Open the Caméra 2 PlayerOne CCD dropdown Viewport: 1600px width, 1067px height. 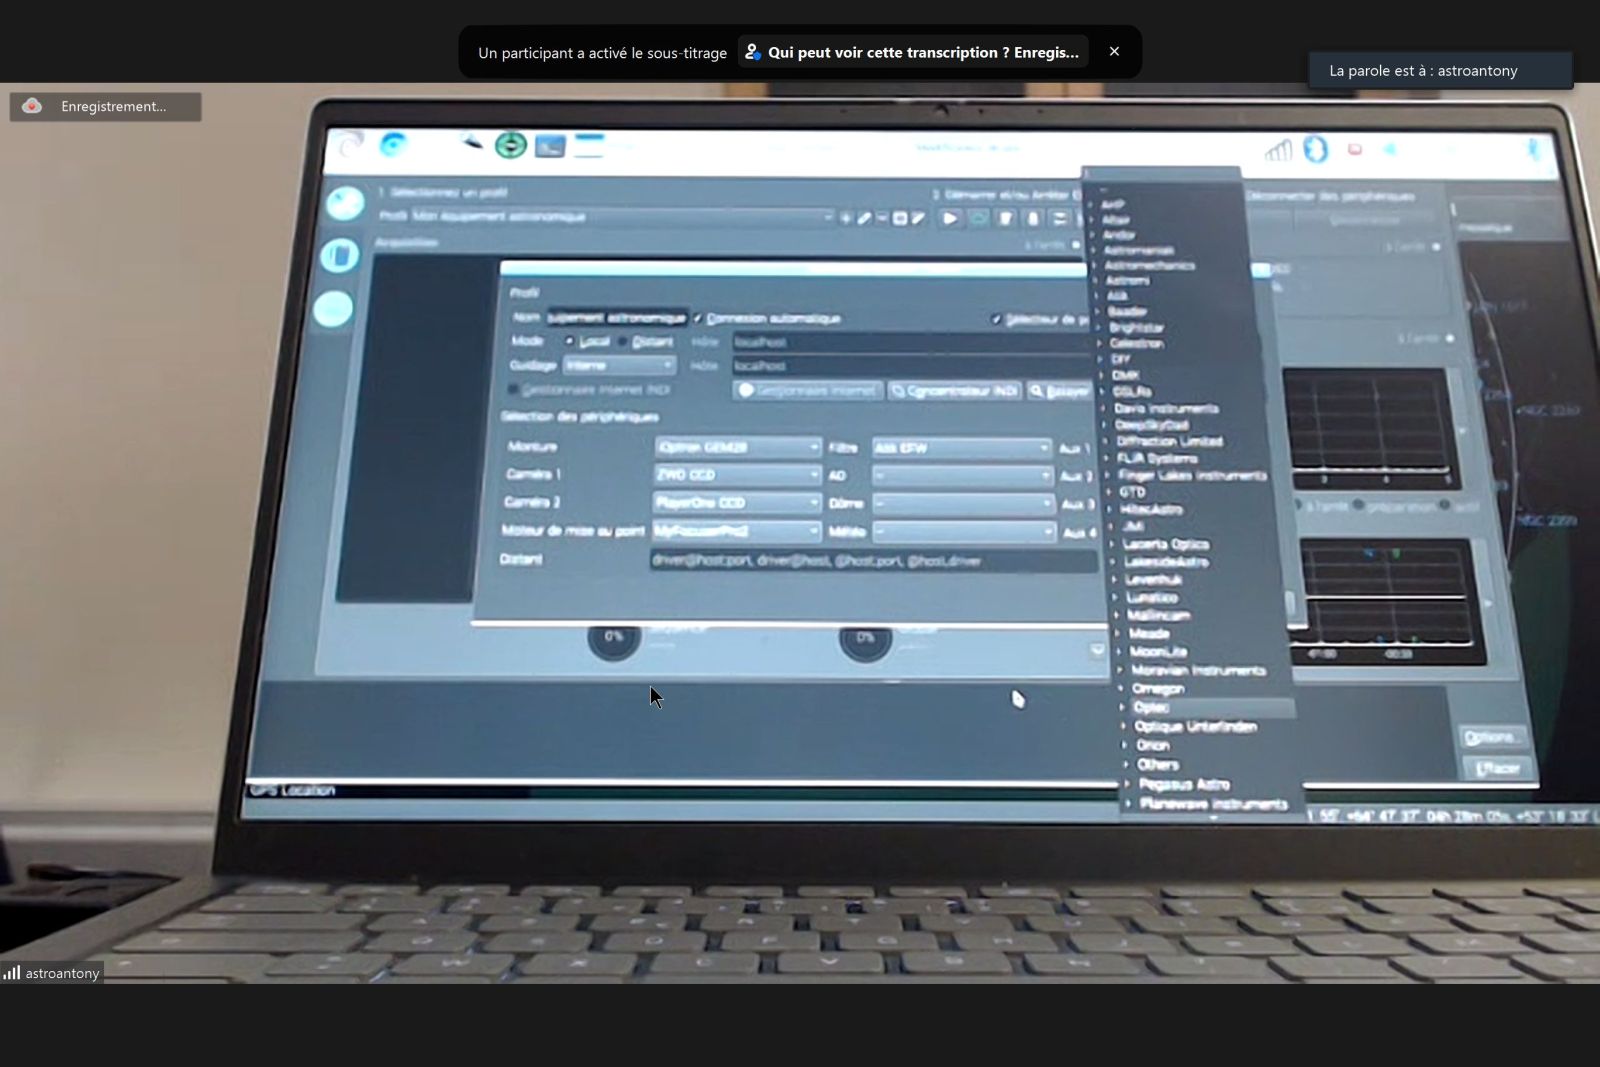point(737,503)
